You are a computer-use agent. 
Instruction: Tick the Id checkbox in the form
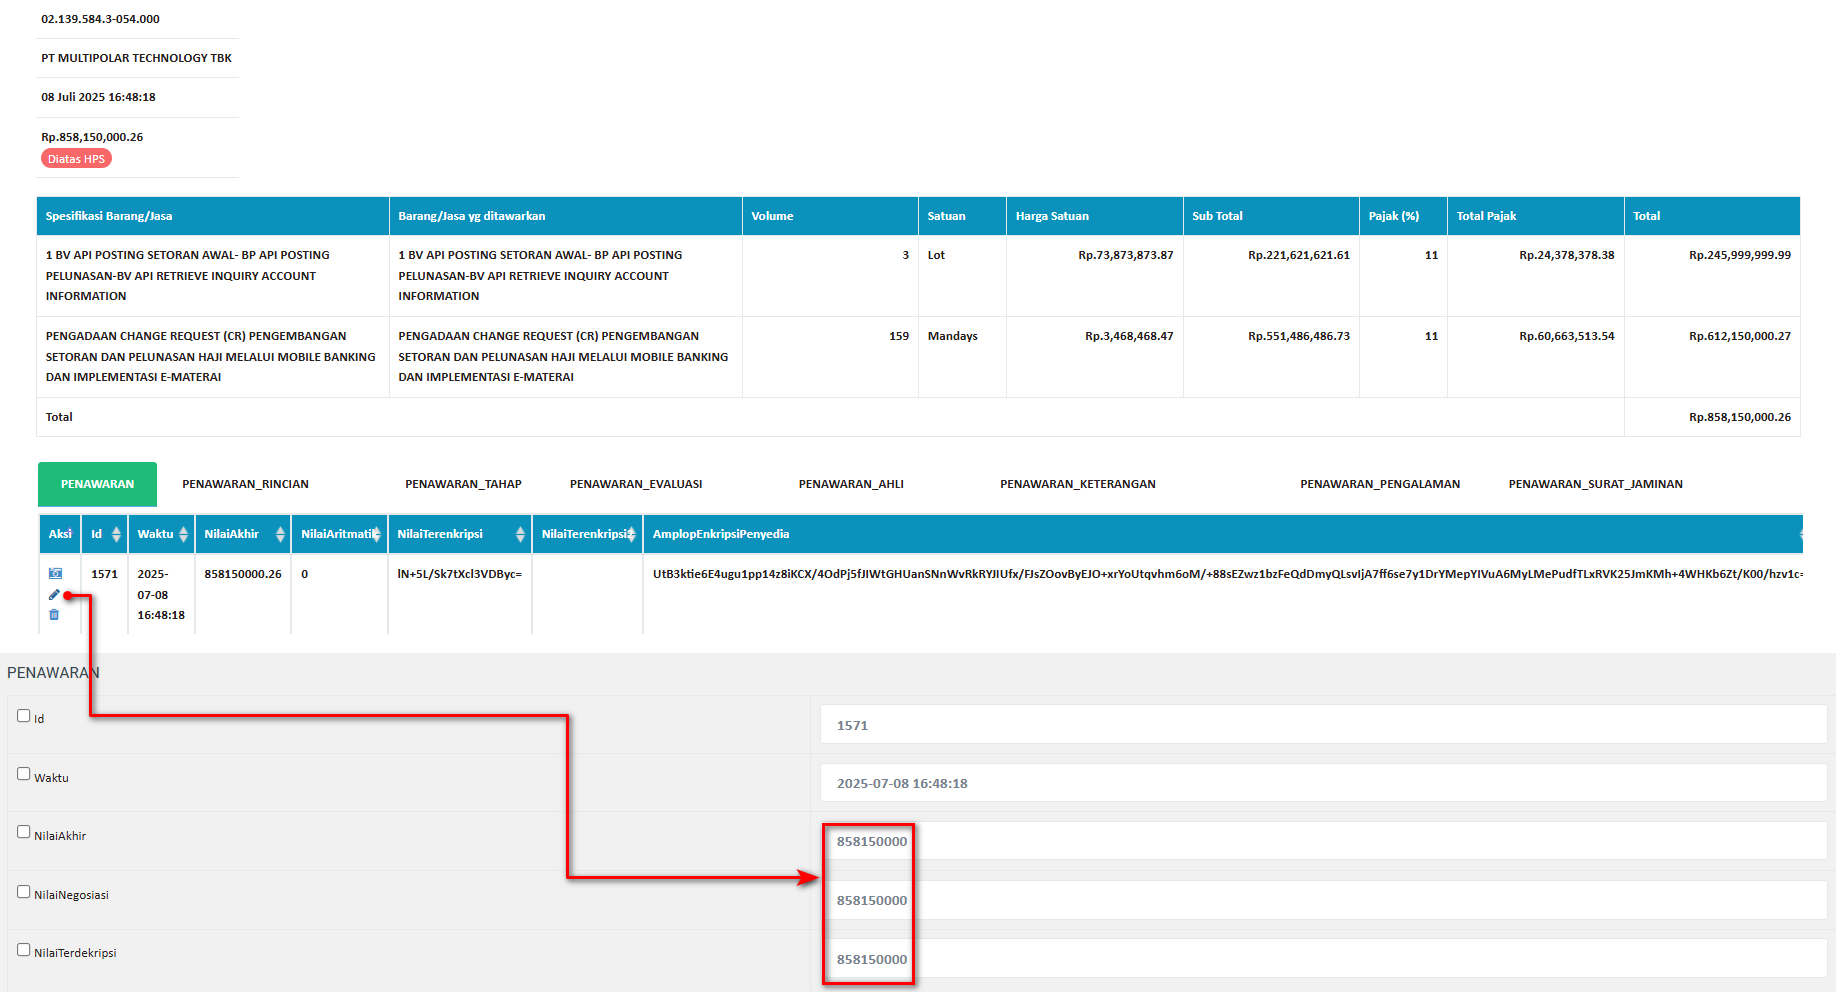click(24, 716)
